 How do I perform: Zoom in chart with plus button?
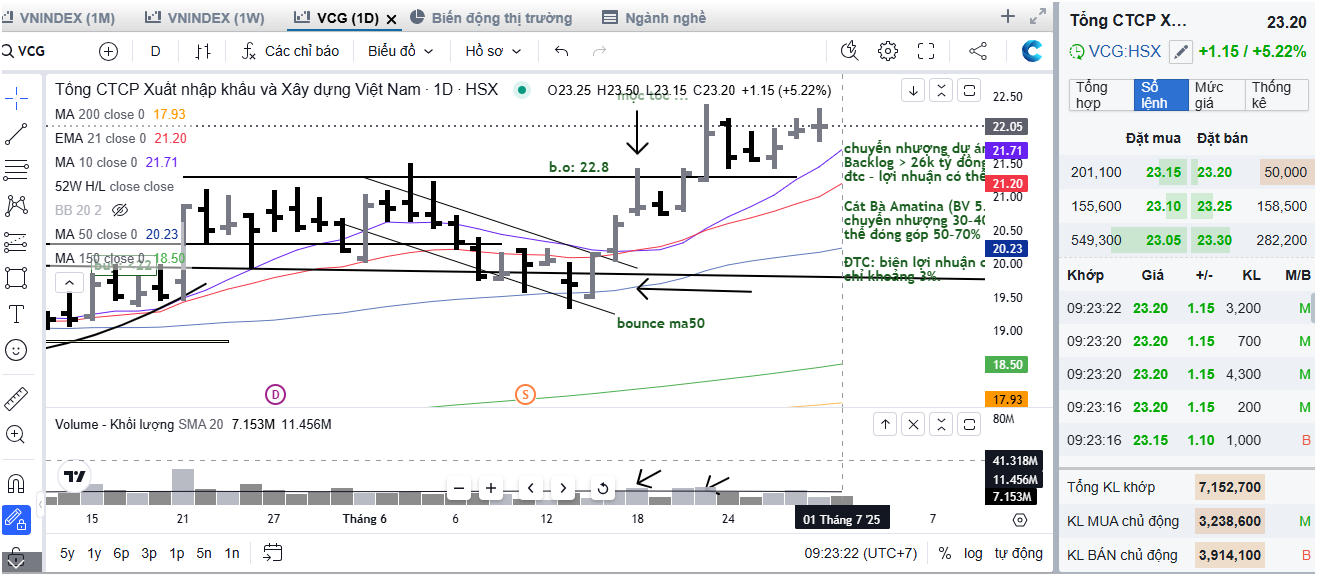[x=491, y=489]
